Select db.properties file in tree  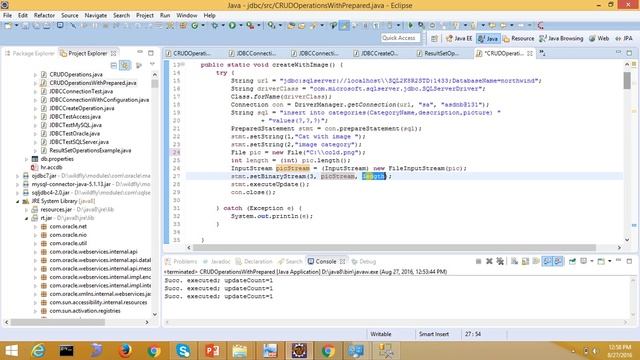coord(57,159)
